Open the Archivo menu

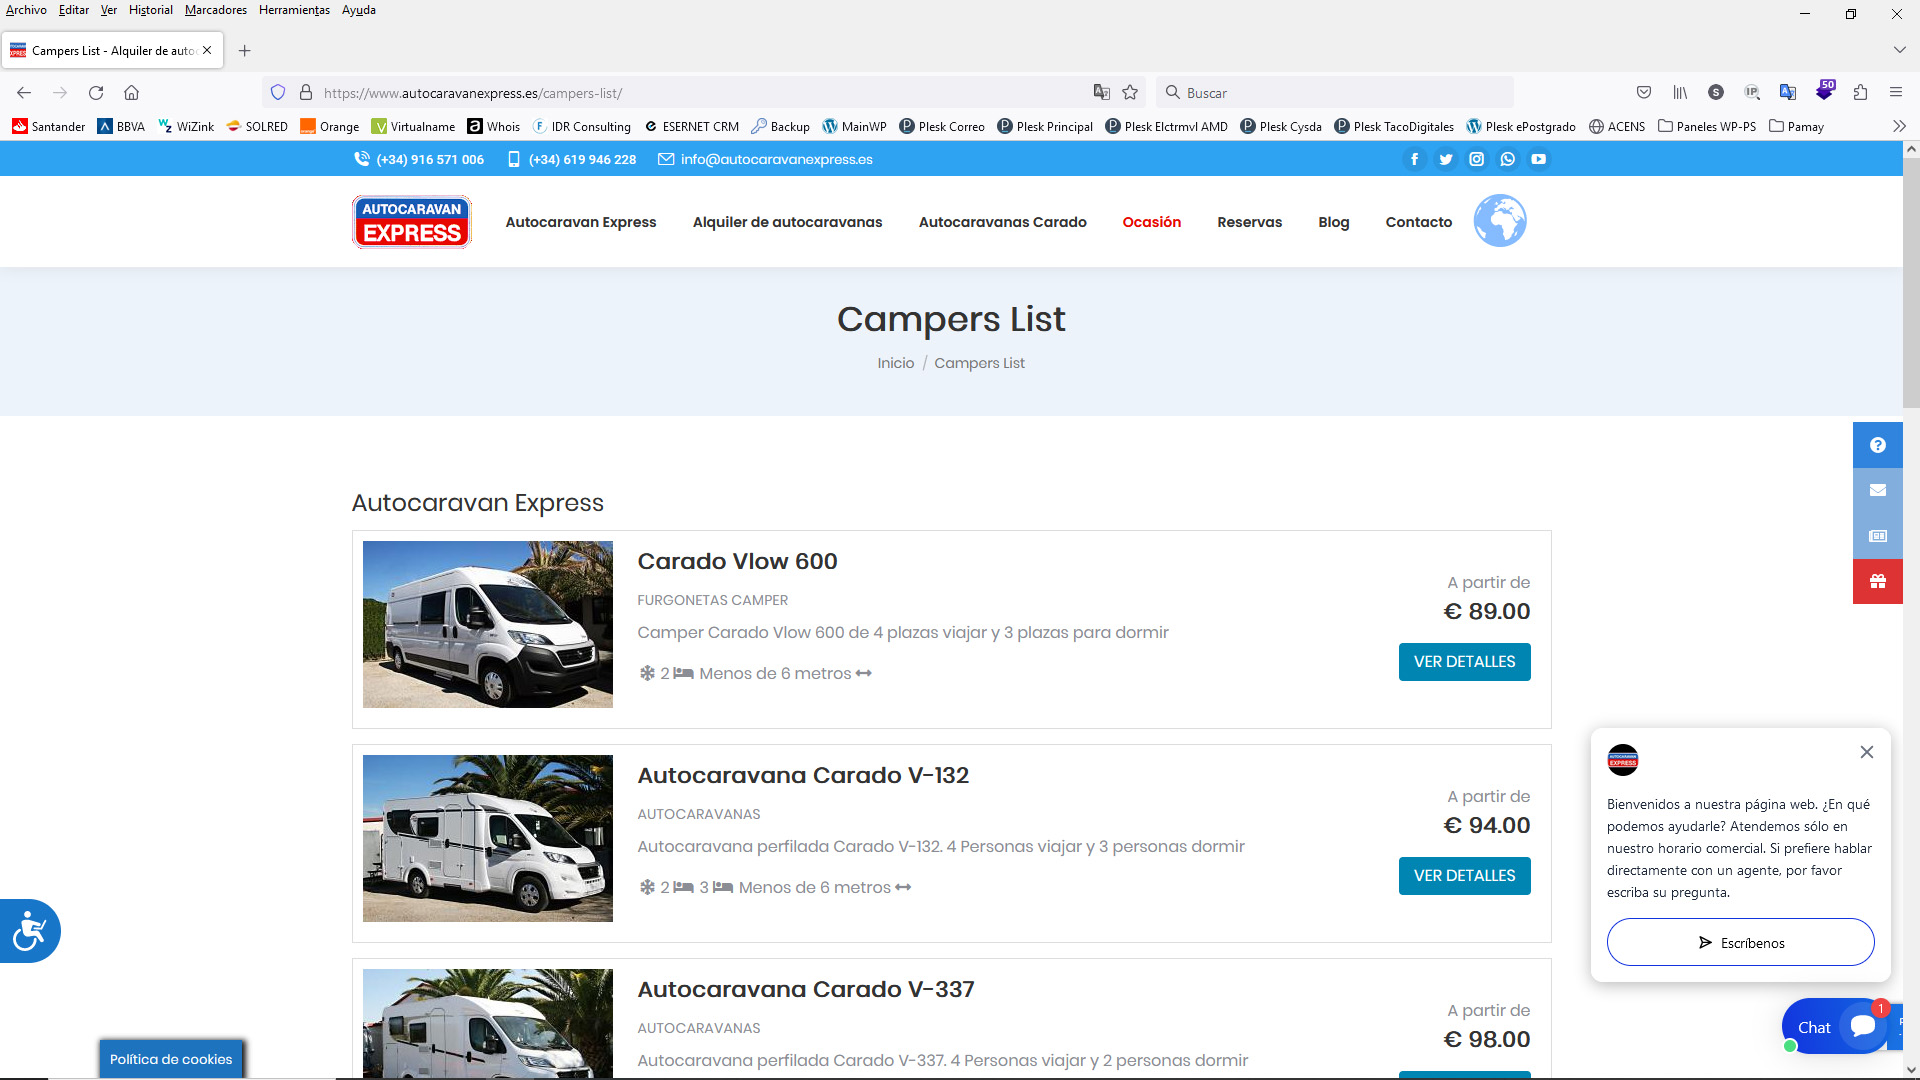(26, 10)
